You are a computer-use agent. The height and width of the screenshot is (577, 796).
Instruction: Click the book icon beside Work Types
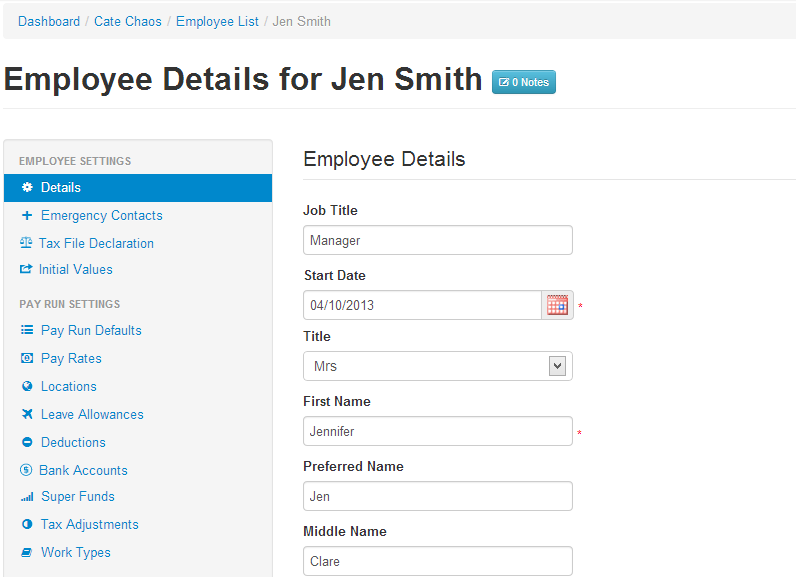[27, 552]
